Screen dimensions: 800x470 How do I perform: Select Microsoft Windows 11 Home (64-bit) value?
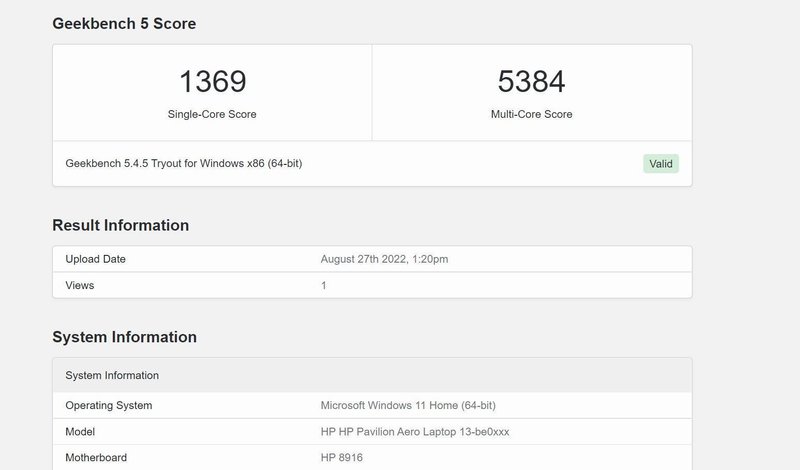point(408,405)
